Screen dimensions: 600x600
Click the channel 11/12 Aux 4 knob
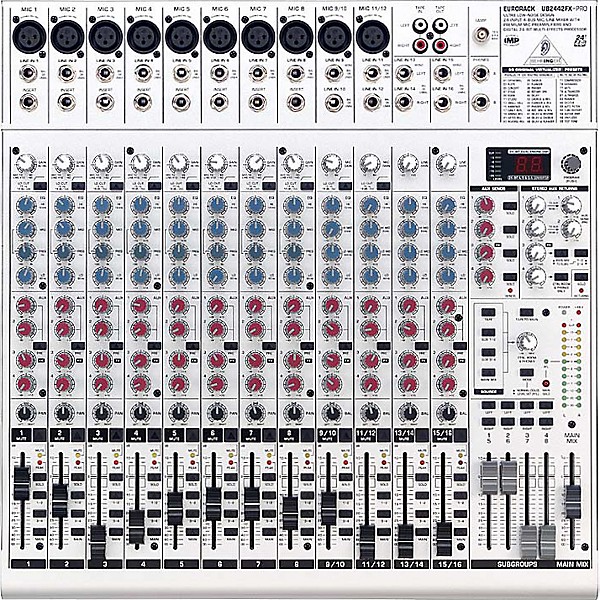370,383
